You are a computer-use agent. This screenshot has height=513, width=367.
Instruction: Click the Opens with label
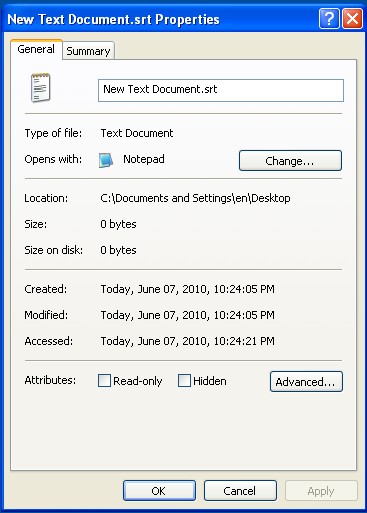point(53,159)
